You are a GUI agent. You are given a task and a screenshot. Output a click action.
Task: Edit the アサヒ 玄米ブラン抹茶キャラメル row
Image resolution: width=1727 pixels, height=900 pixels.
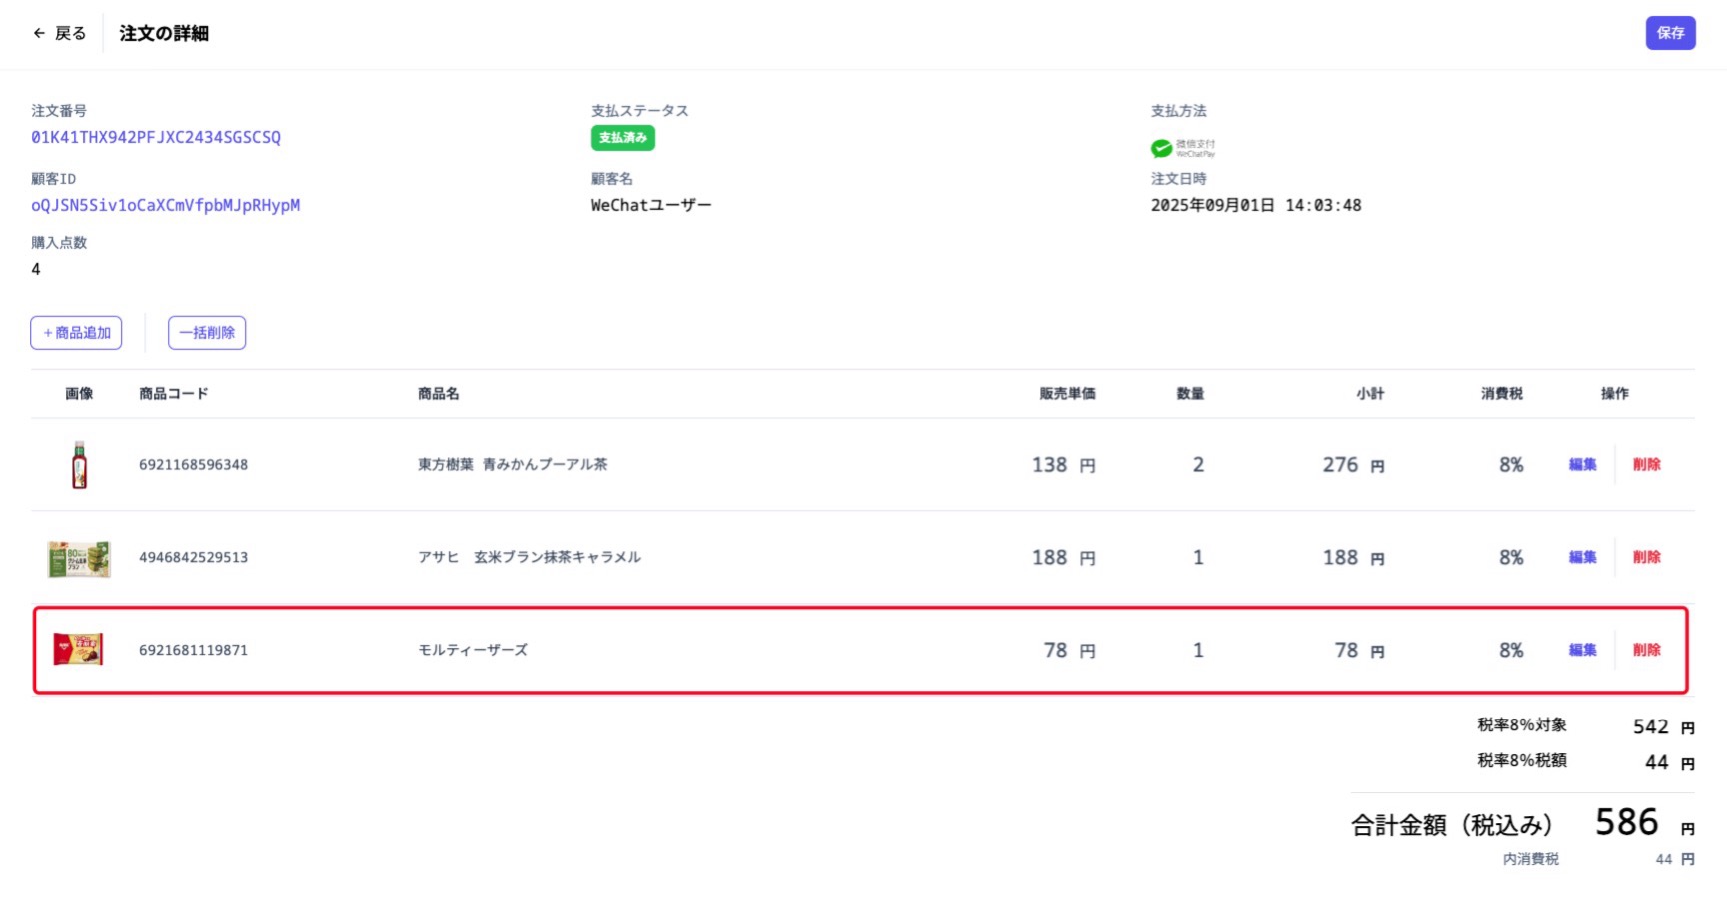point(1581,557)
